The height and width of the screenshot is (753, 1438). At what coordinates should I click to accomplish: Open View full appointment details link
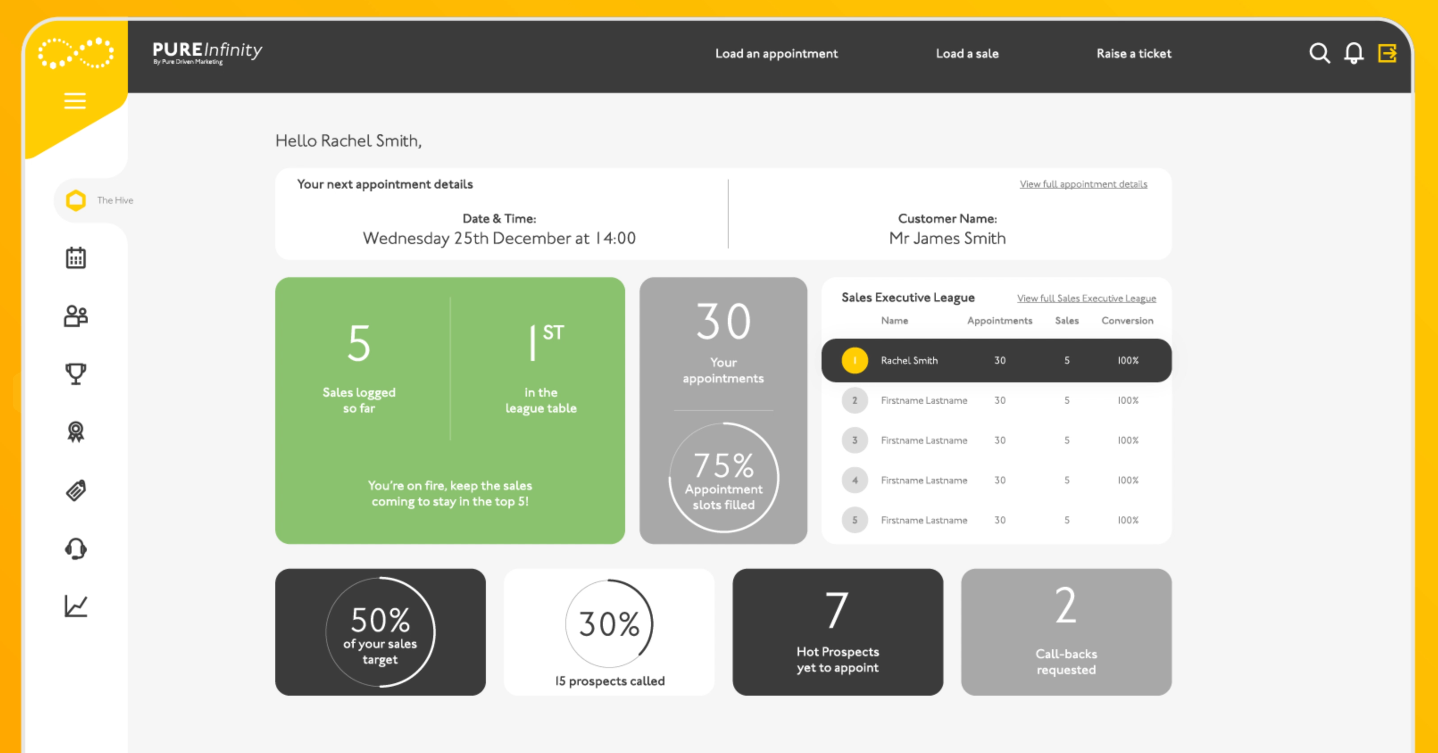pos(1083,185)
